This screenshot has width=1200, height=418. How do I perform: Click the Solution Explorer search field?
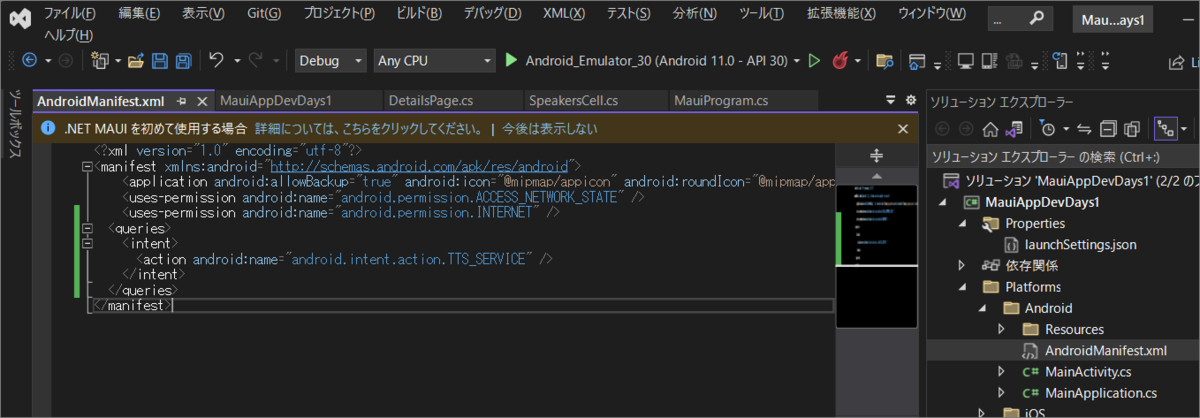1062,157
